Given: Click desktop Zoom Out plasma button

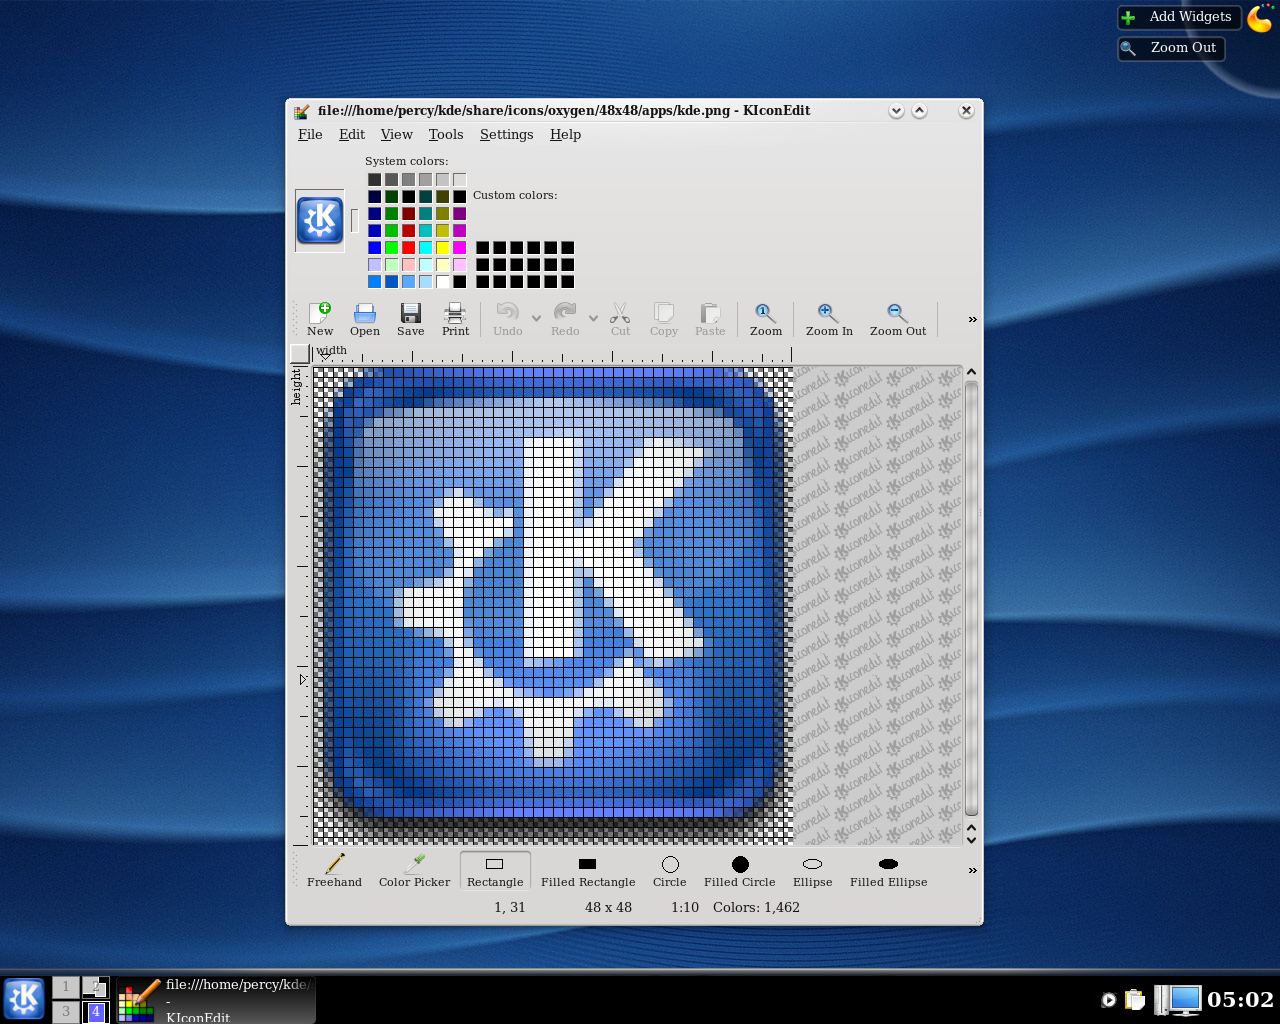Looking at the screenshot, I should (x=1171, y=48).
